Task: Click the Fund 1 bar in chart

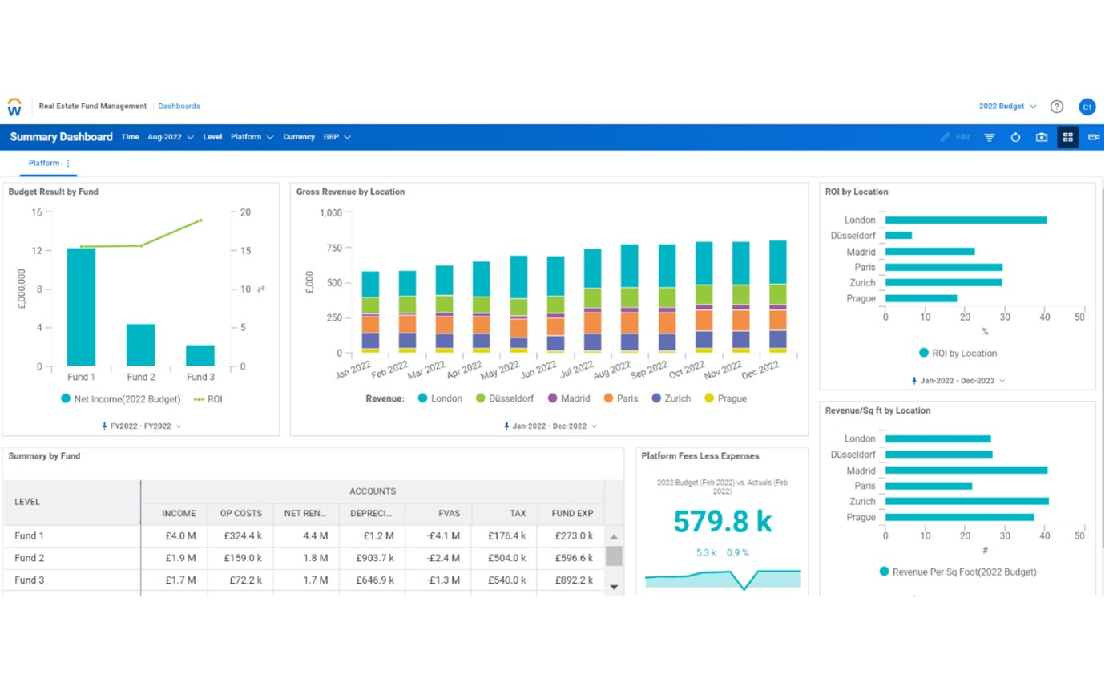Action: [81, 307]
